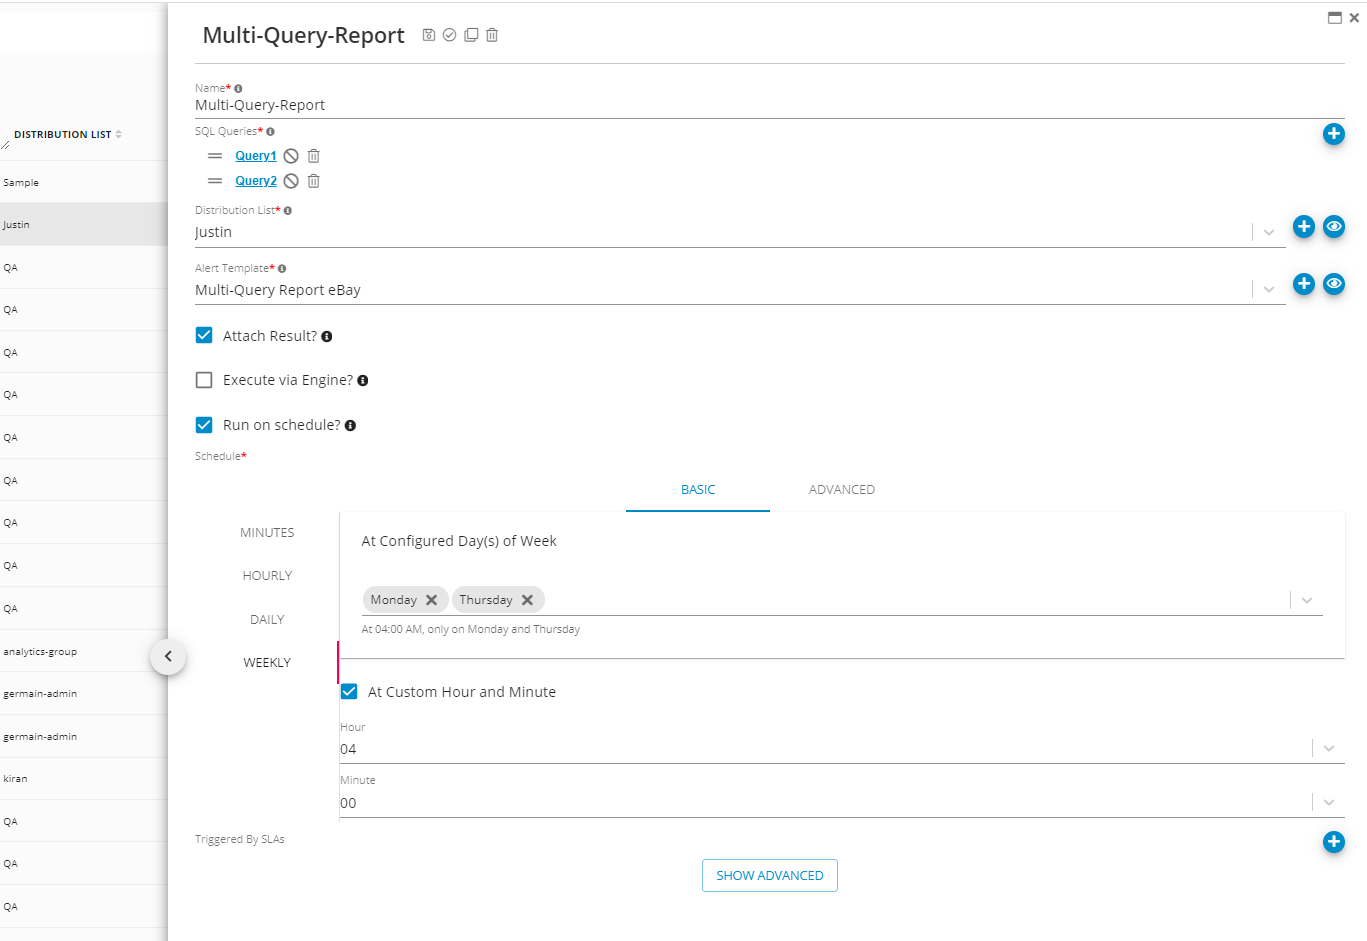The height and width of the screenshot is (941, 1367).
Task: Select the DAILY schedule option
Action: pyautogui.click(x=267, y=620)
